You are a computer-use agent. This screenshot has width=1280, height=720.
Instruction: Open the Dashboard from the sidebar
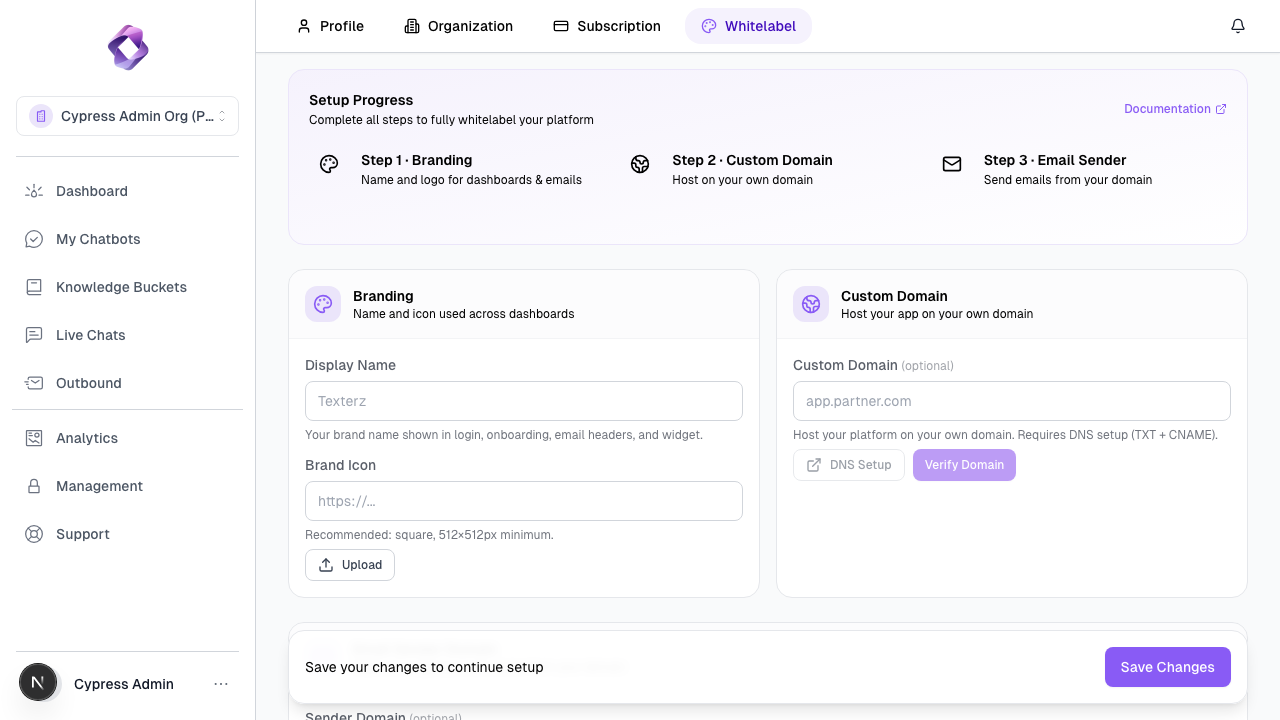(x=91, y=191)
